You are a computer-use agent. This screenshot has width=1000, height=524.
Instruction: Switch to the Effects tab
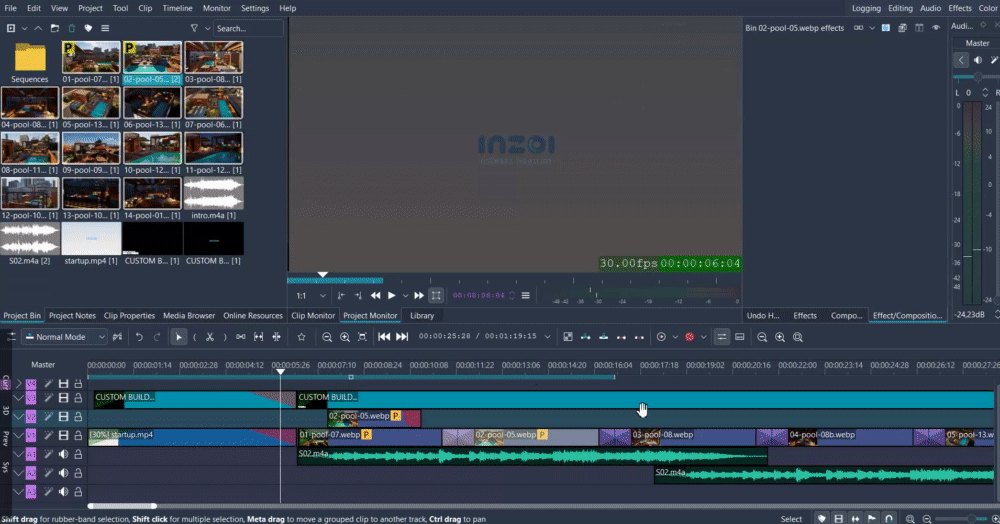point(805,316)
